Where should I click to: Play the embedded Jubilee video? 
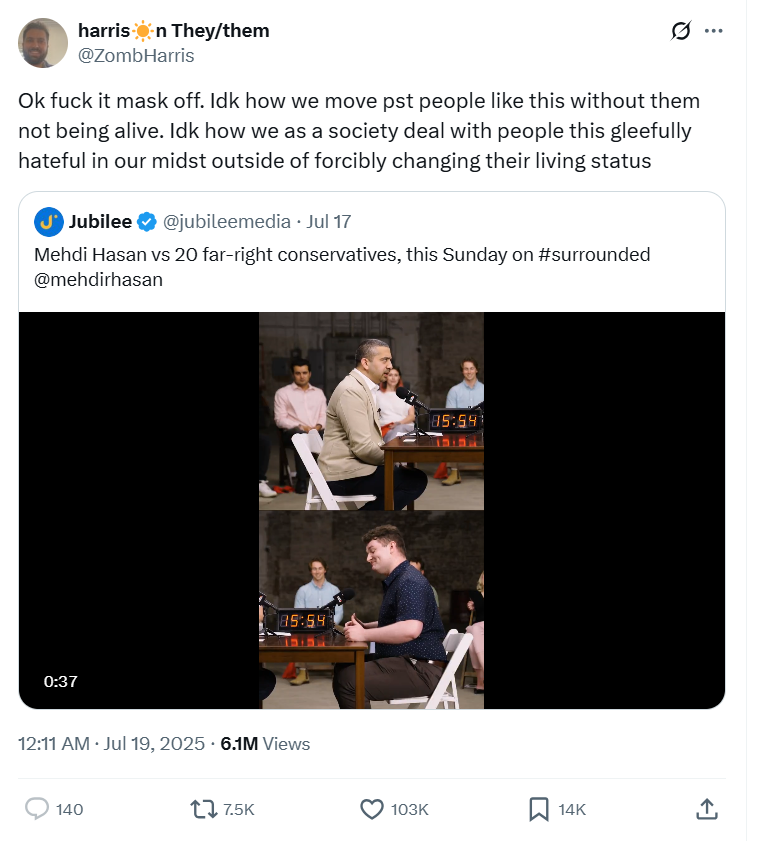(372, 510)
